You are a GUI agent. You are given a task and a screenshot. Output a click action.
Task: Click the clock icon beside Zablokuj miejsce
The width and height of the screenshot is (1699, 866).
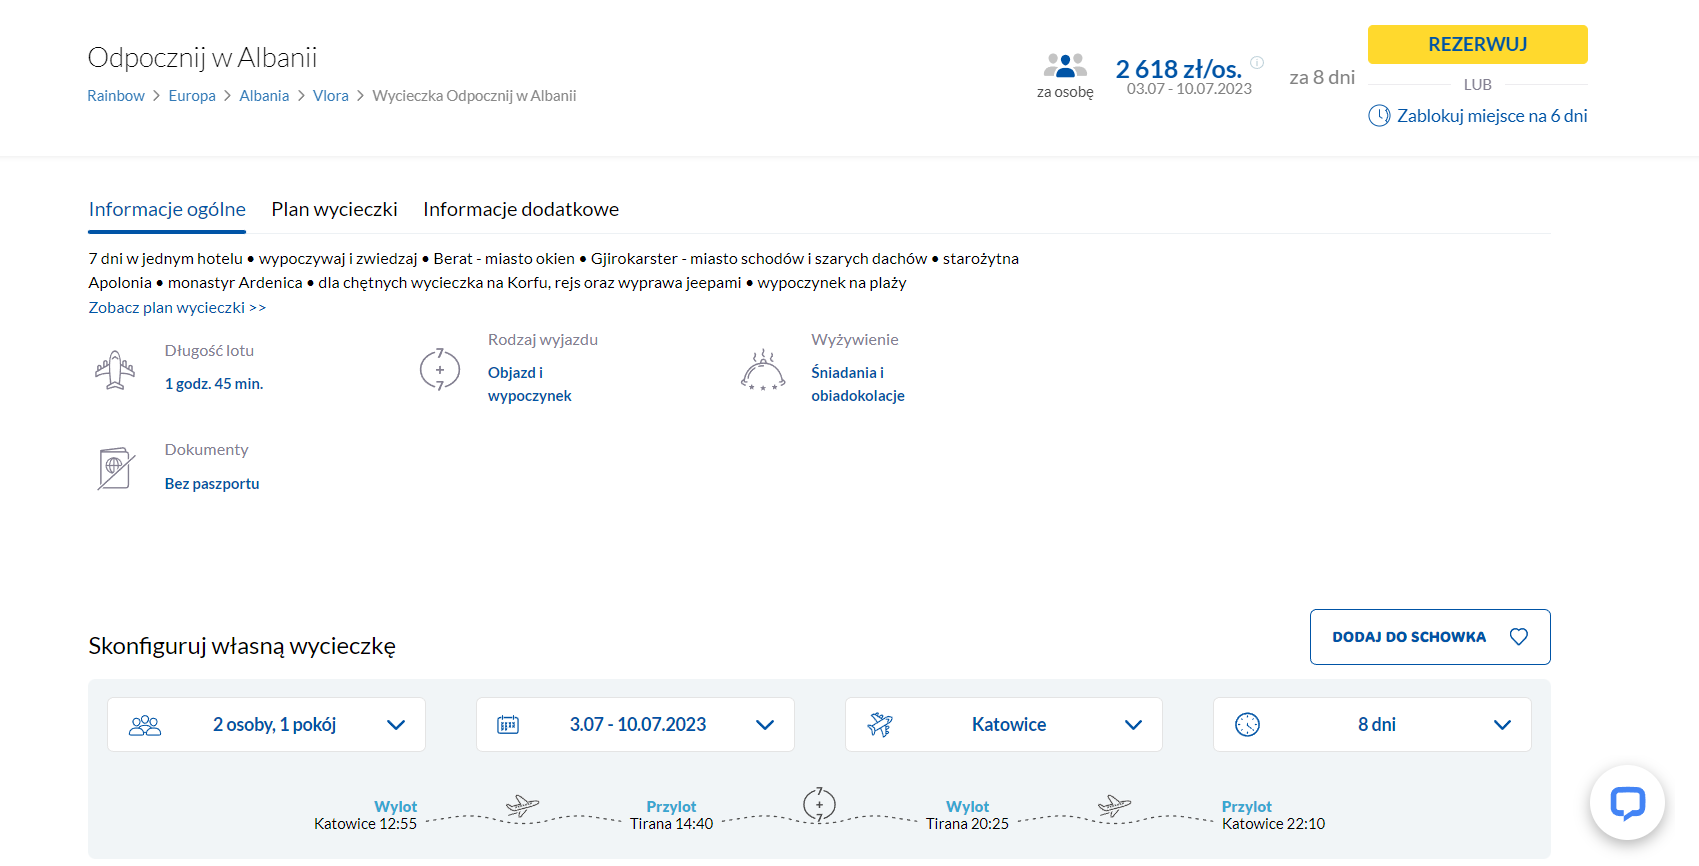pos(1379,116)
